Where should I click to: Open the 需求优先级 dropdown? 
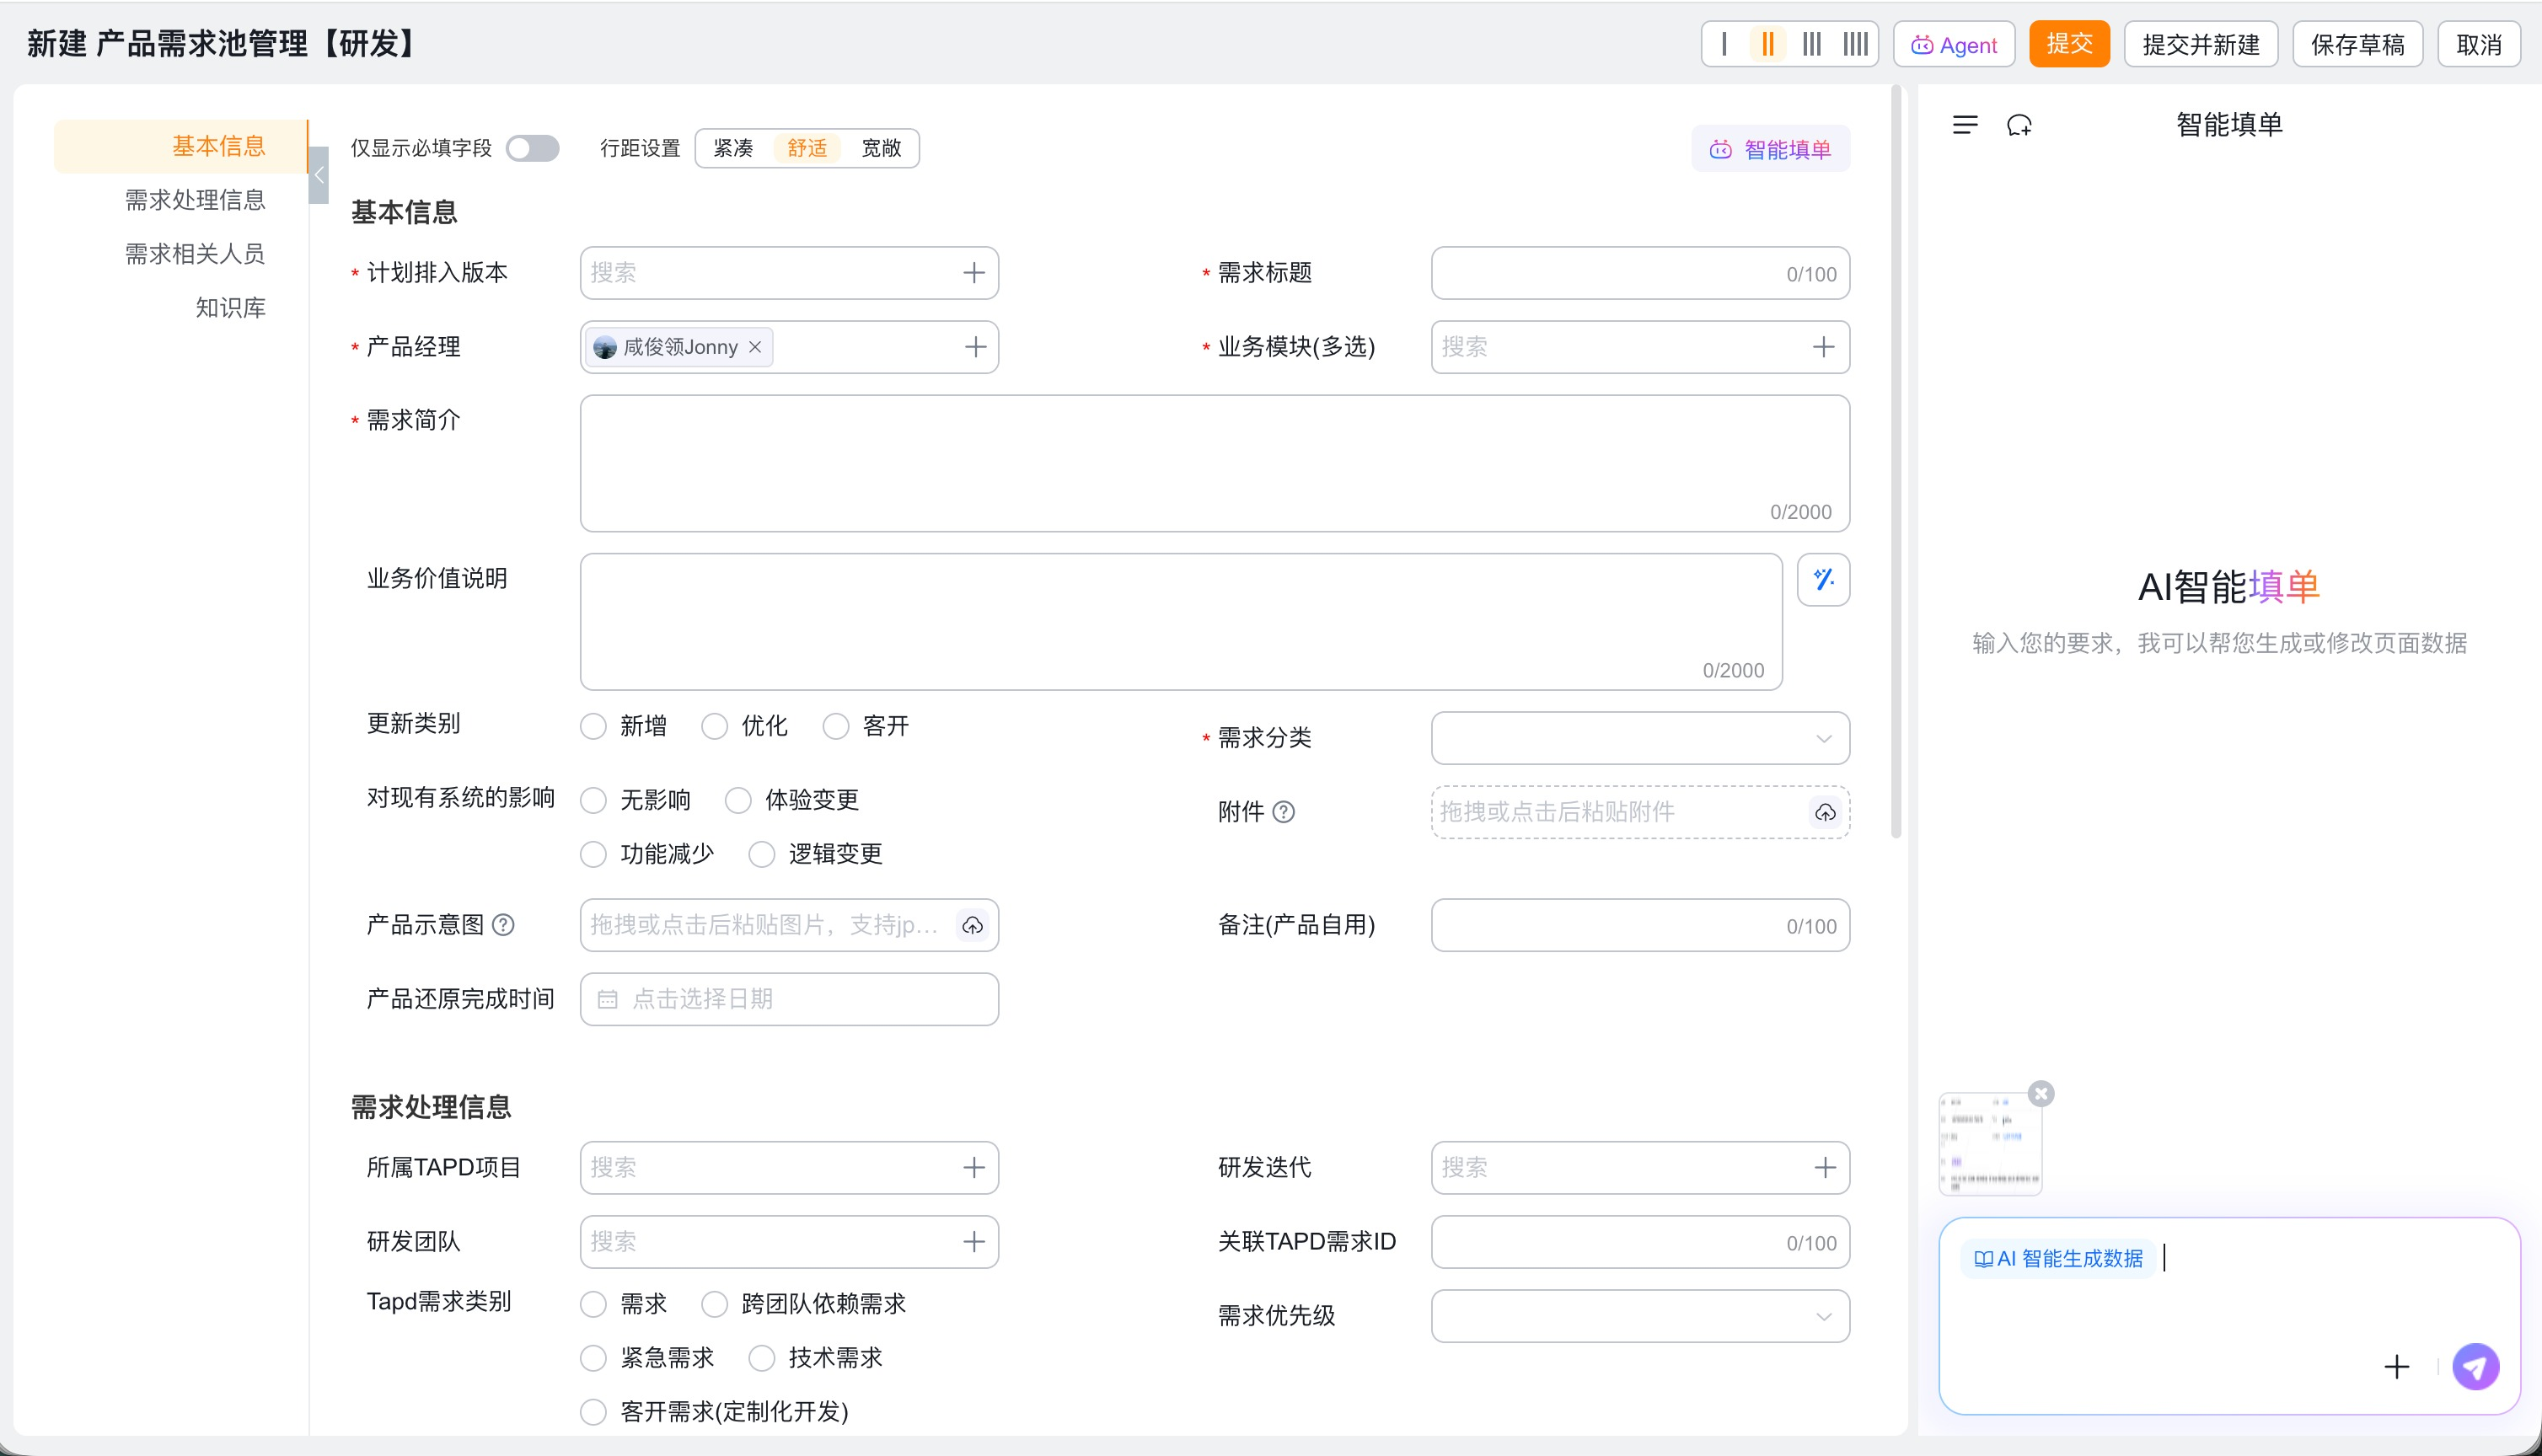click(x=1640, y=1316)
